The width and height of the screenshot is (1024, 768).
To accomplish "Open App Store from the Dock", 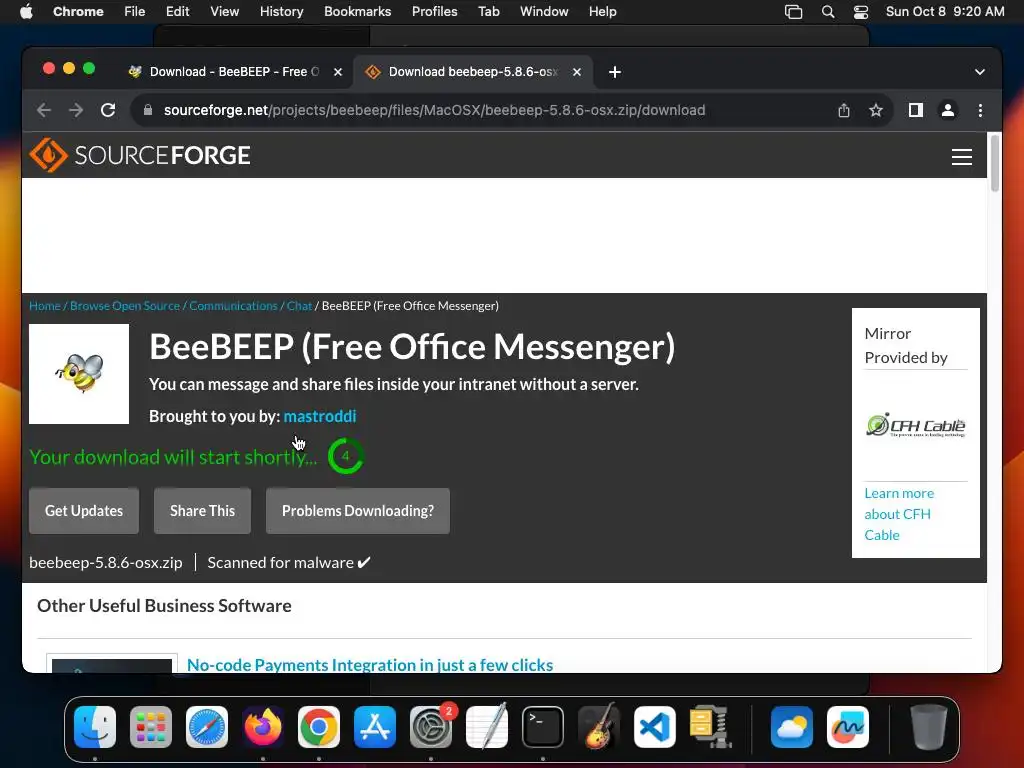I will click(x=375, y=727).
